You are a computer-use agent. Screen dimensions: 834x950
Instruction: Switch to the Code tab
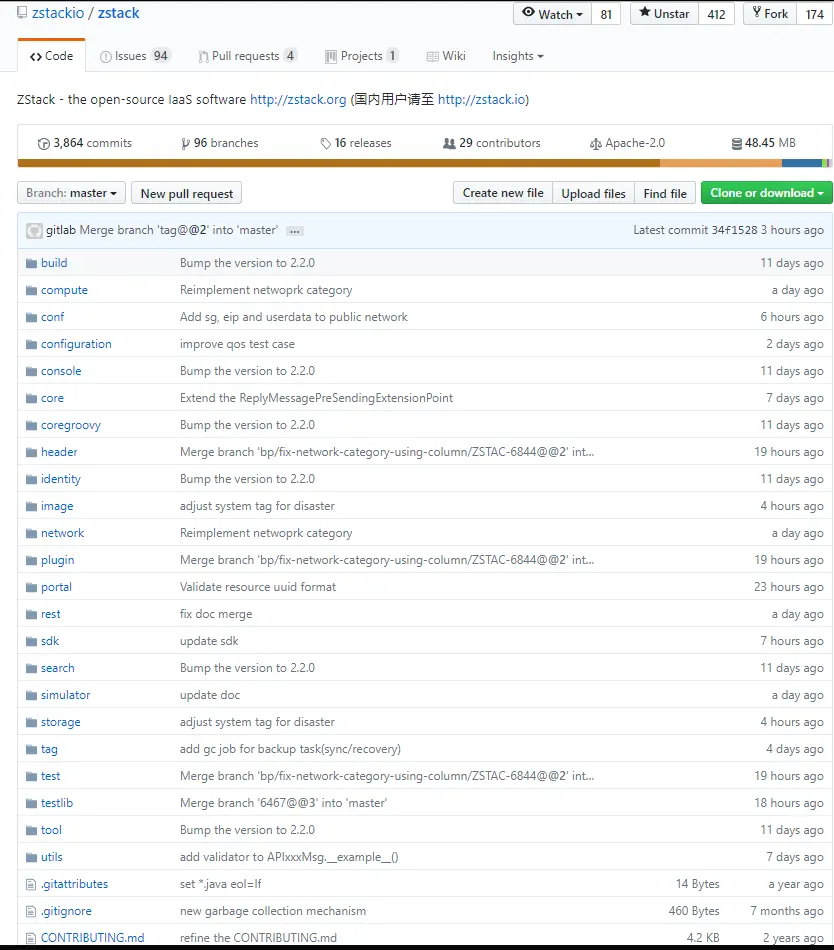point(51,56)
